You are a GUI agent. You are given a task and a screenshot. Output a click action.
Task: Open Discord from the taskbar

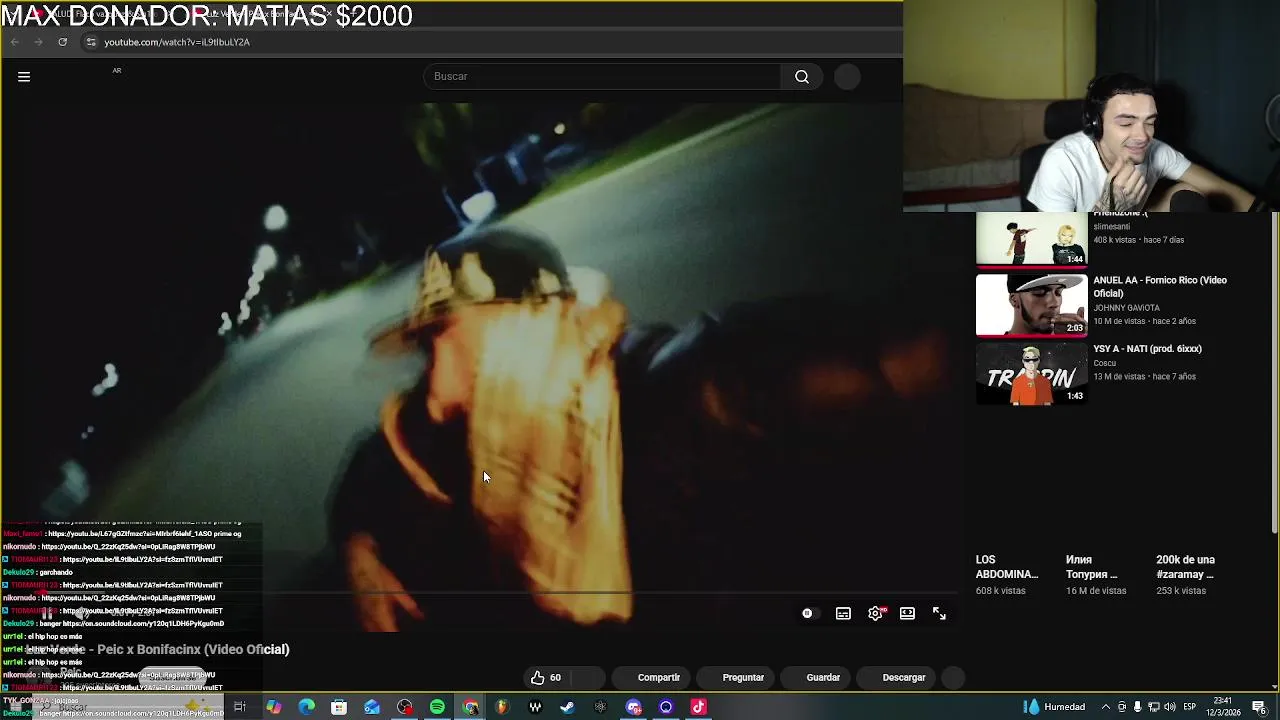[633, 707]
